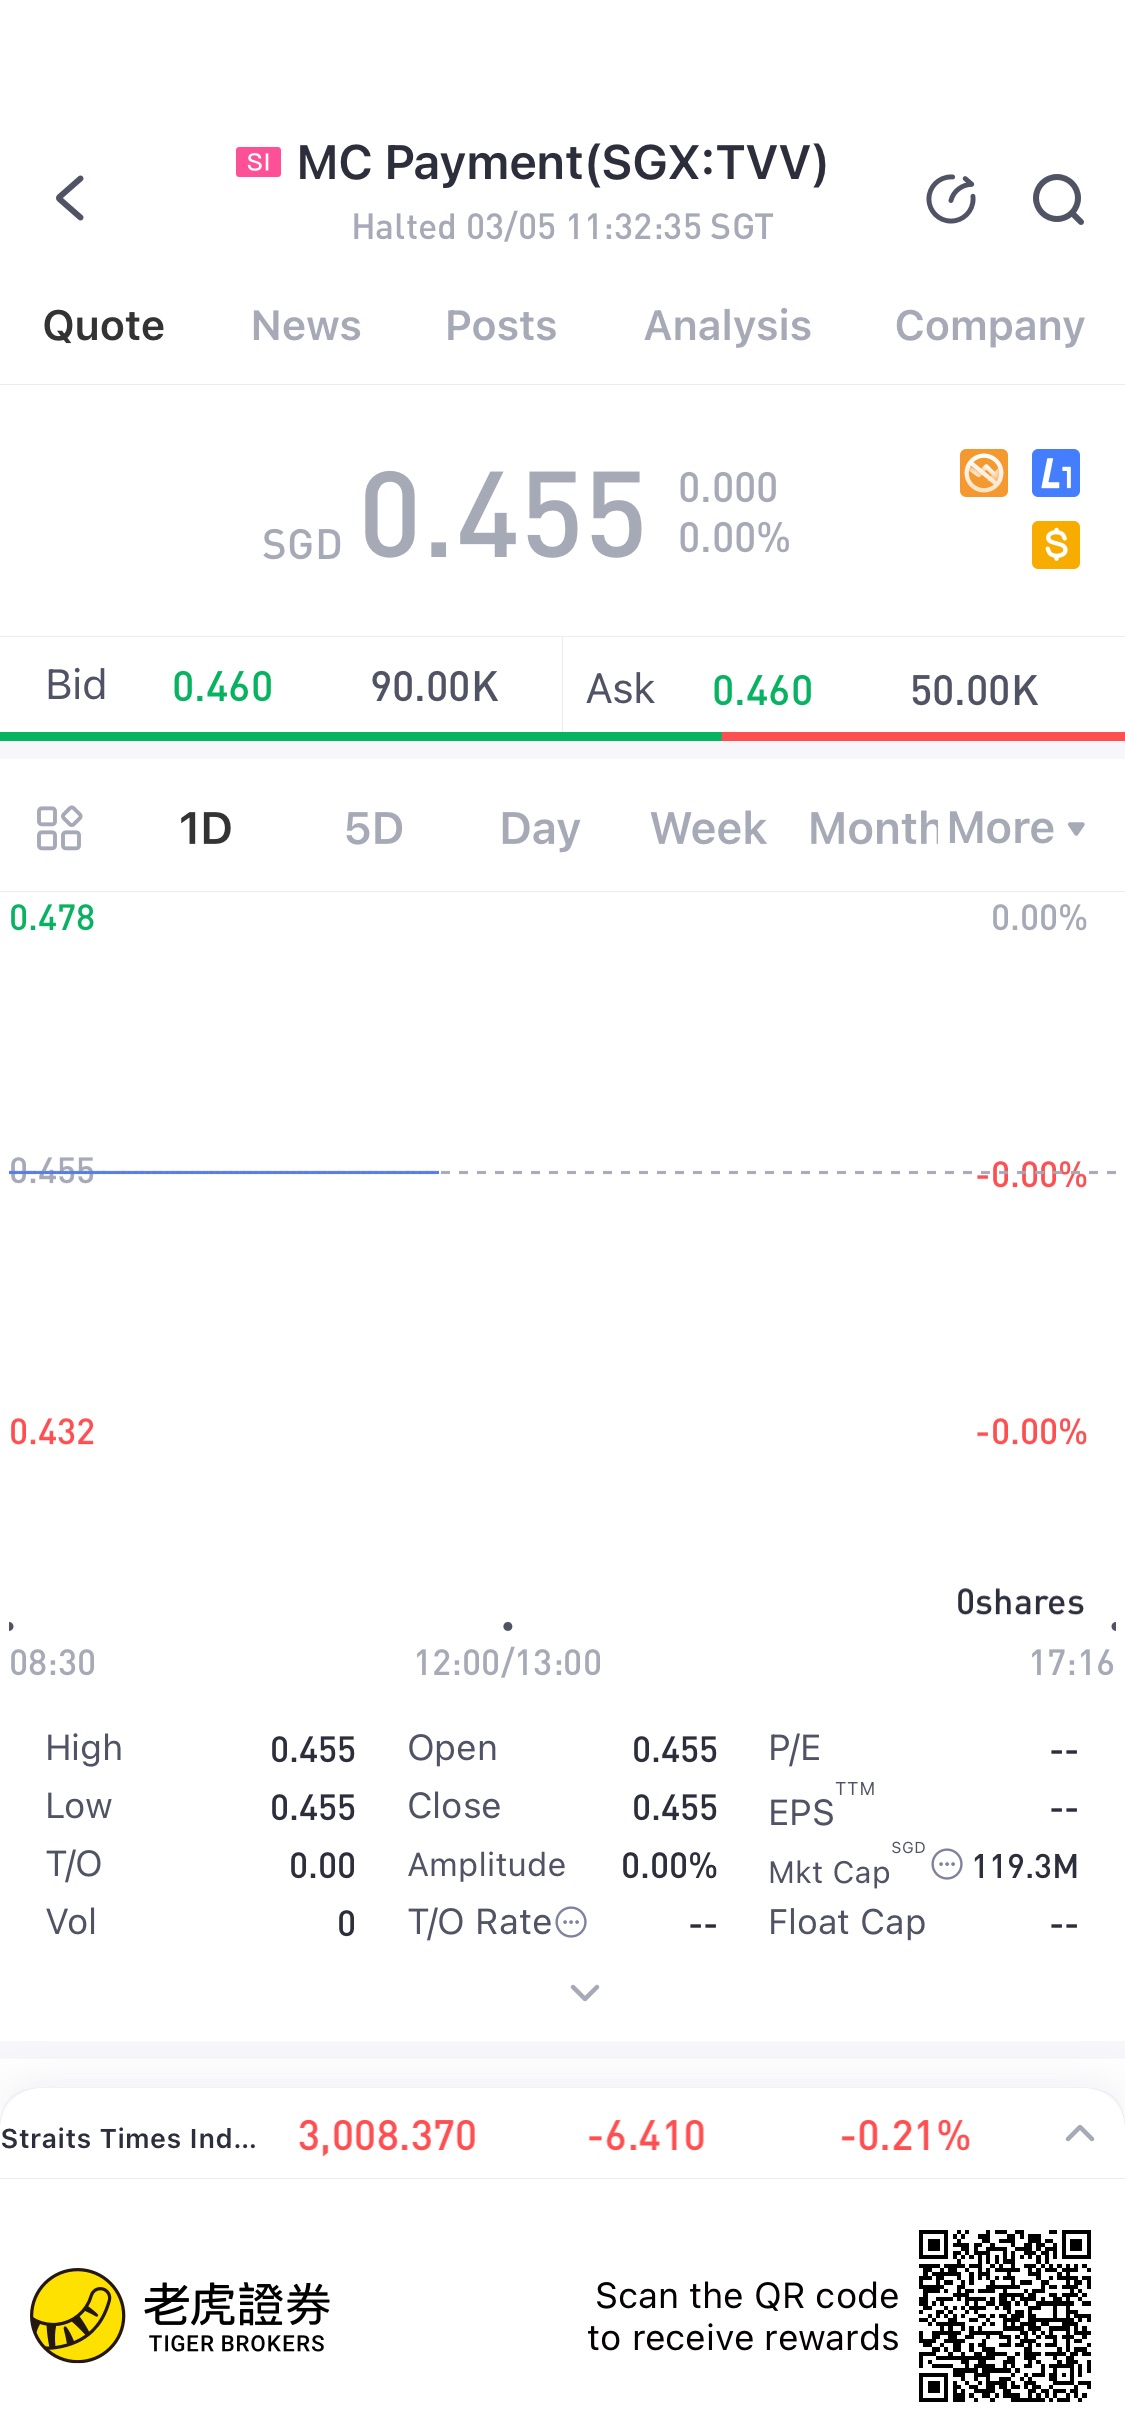1125x2436 pixels.
Task: Tap the blue L1 quote level icon
Action: click(x=1056, y=473)
